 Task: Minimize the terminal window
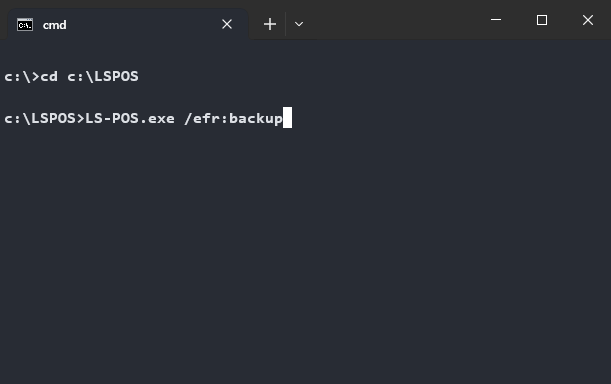496,19
